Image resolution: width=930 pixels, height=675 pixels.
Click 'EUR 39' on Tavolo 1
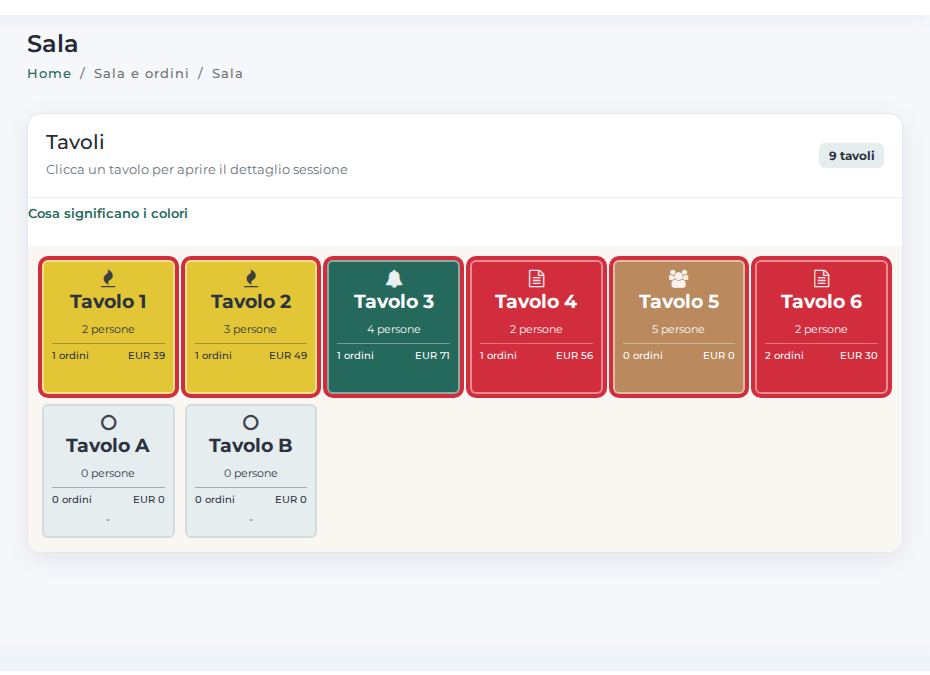(x=146, y=355)
